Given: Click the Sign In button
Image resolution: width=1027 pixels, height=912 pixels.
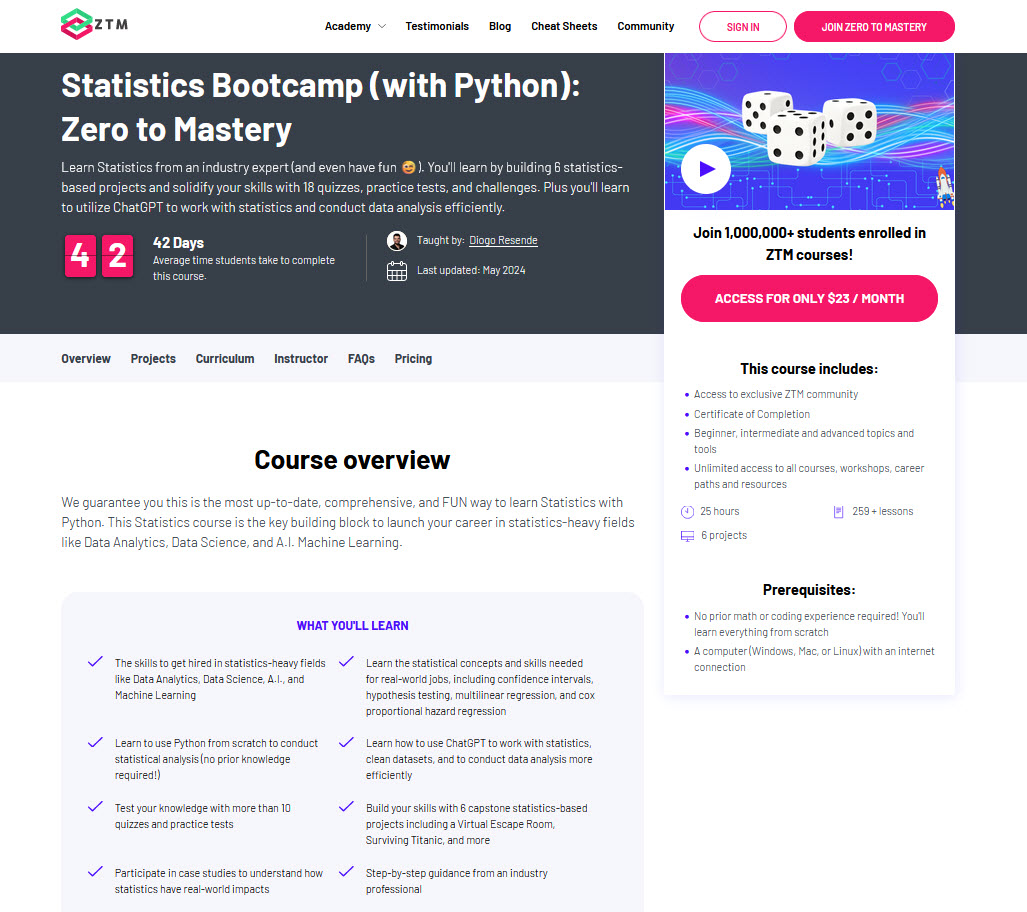Looking at the screenshot, I should [743, 27].
